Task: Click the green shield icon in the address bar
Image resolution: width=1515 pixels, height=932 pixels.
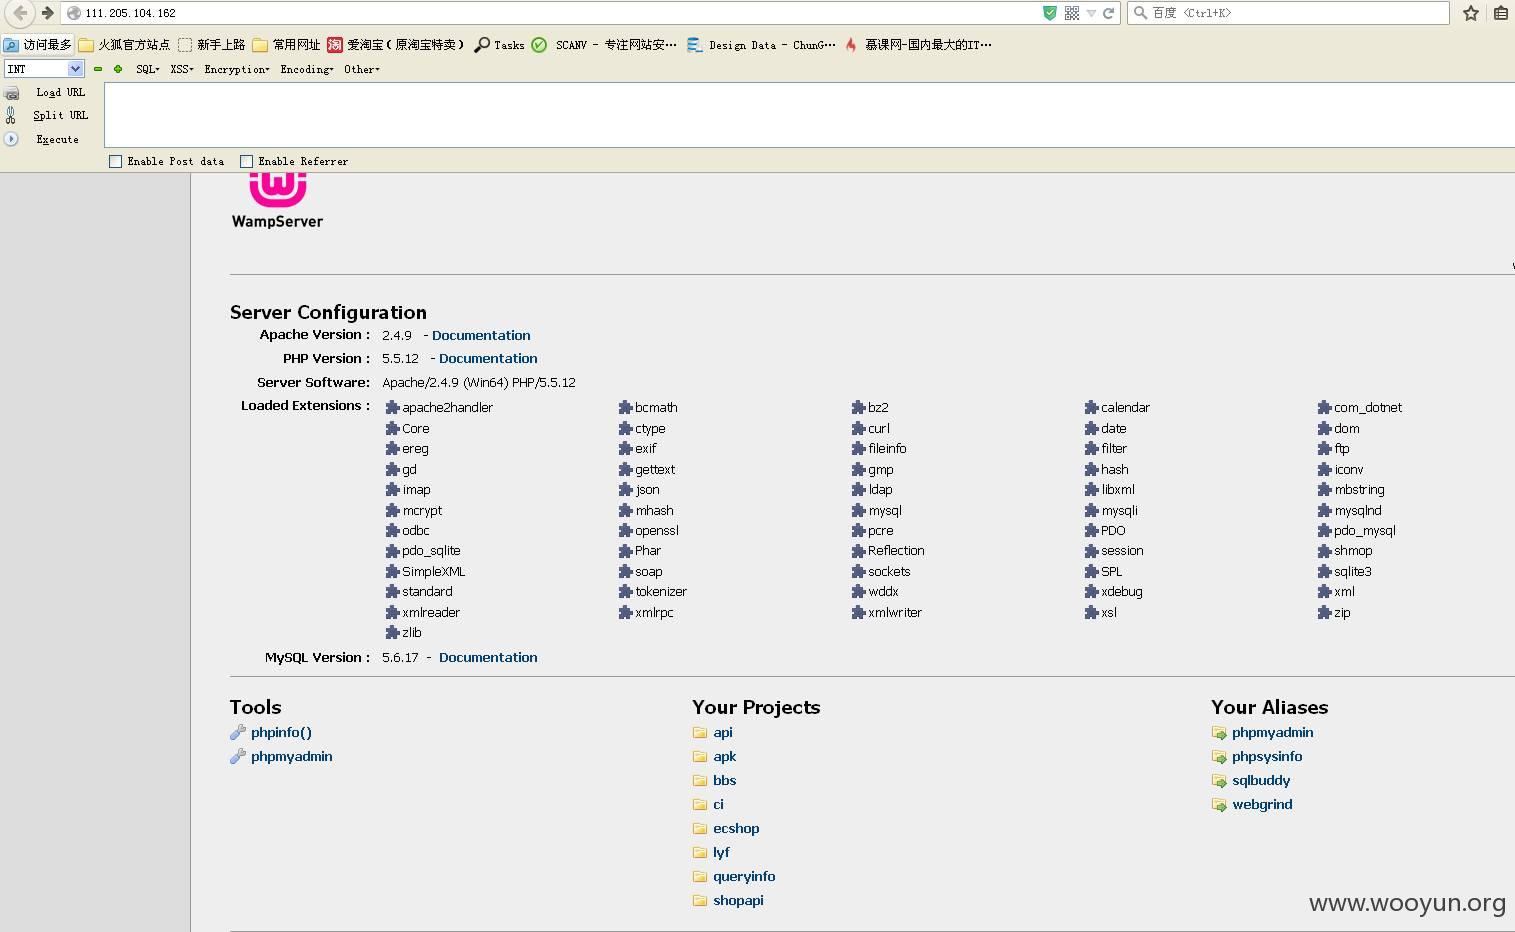Action: [1049, 13]
